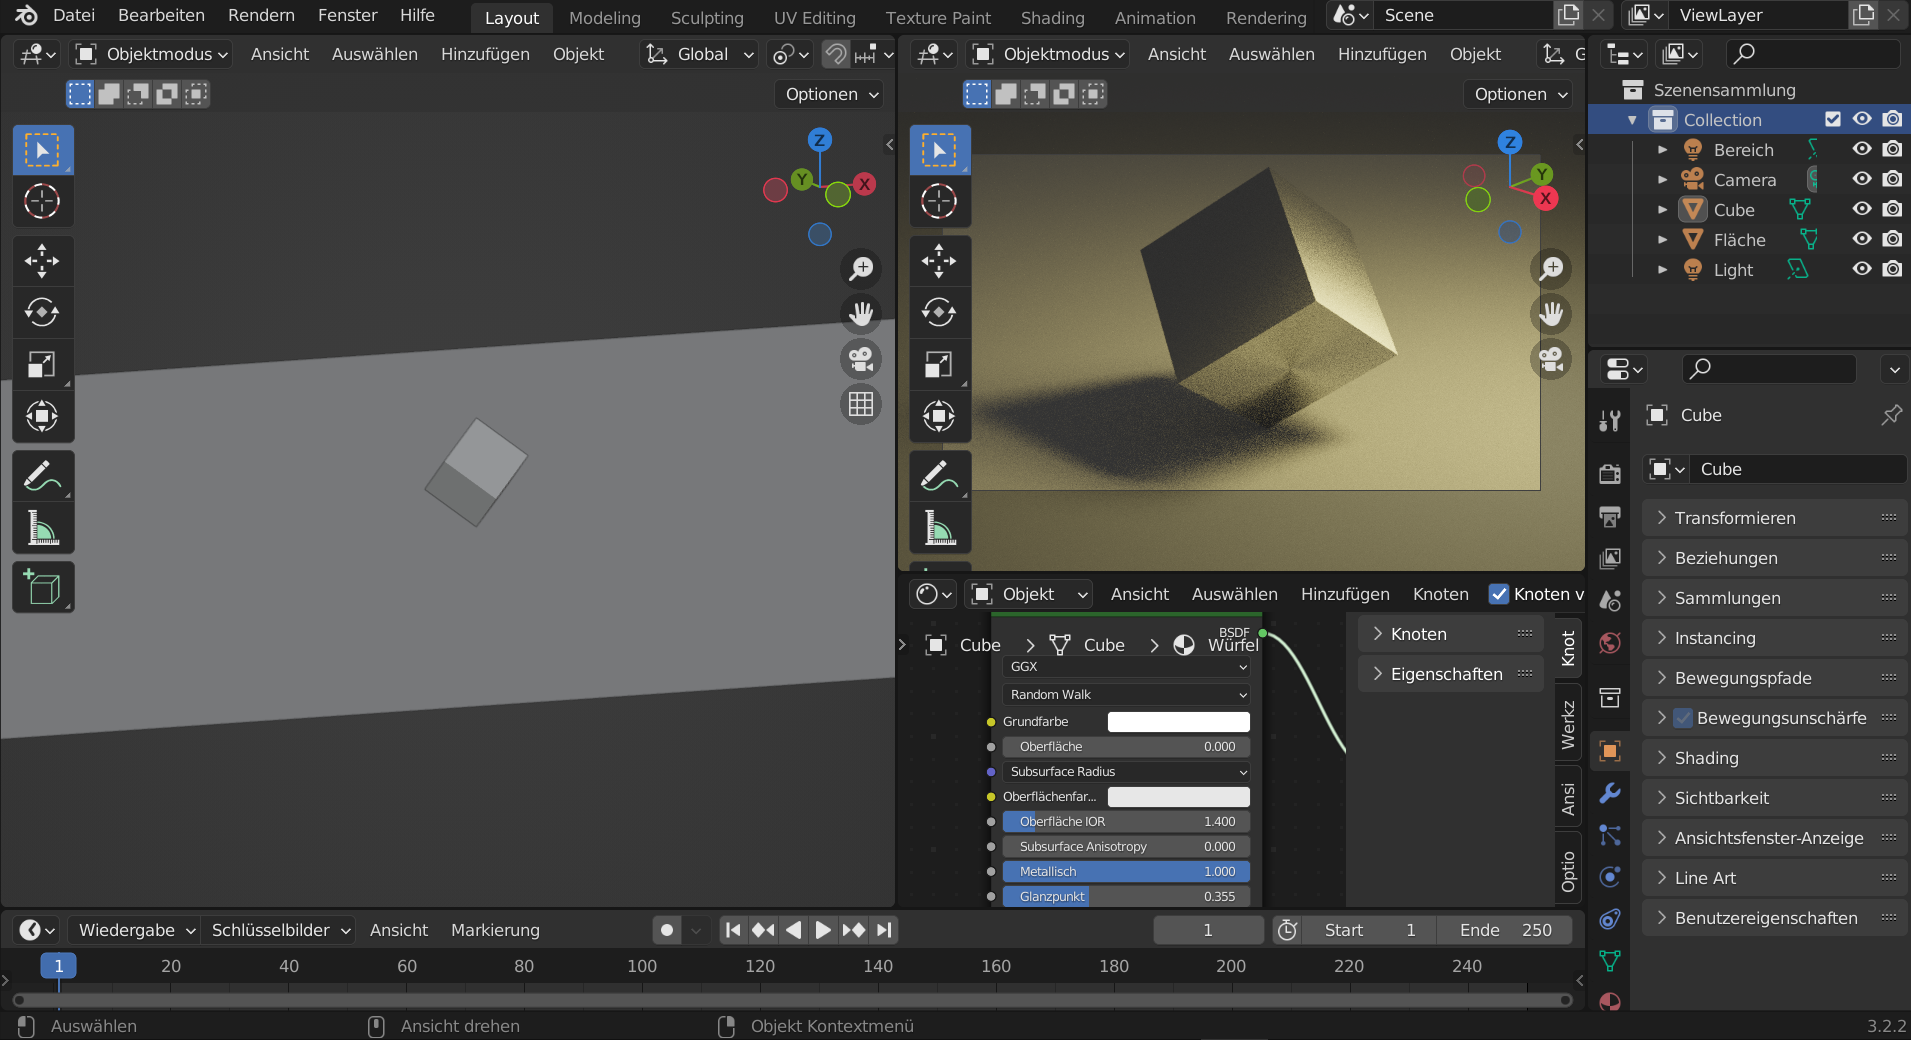Click the Grundfarbe color swatch
Image resolution: width=1911 pixels, height=1040 pixels.
click(1178, 722)
